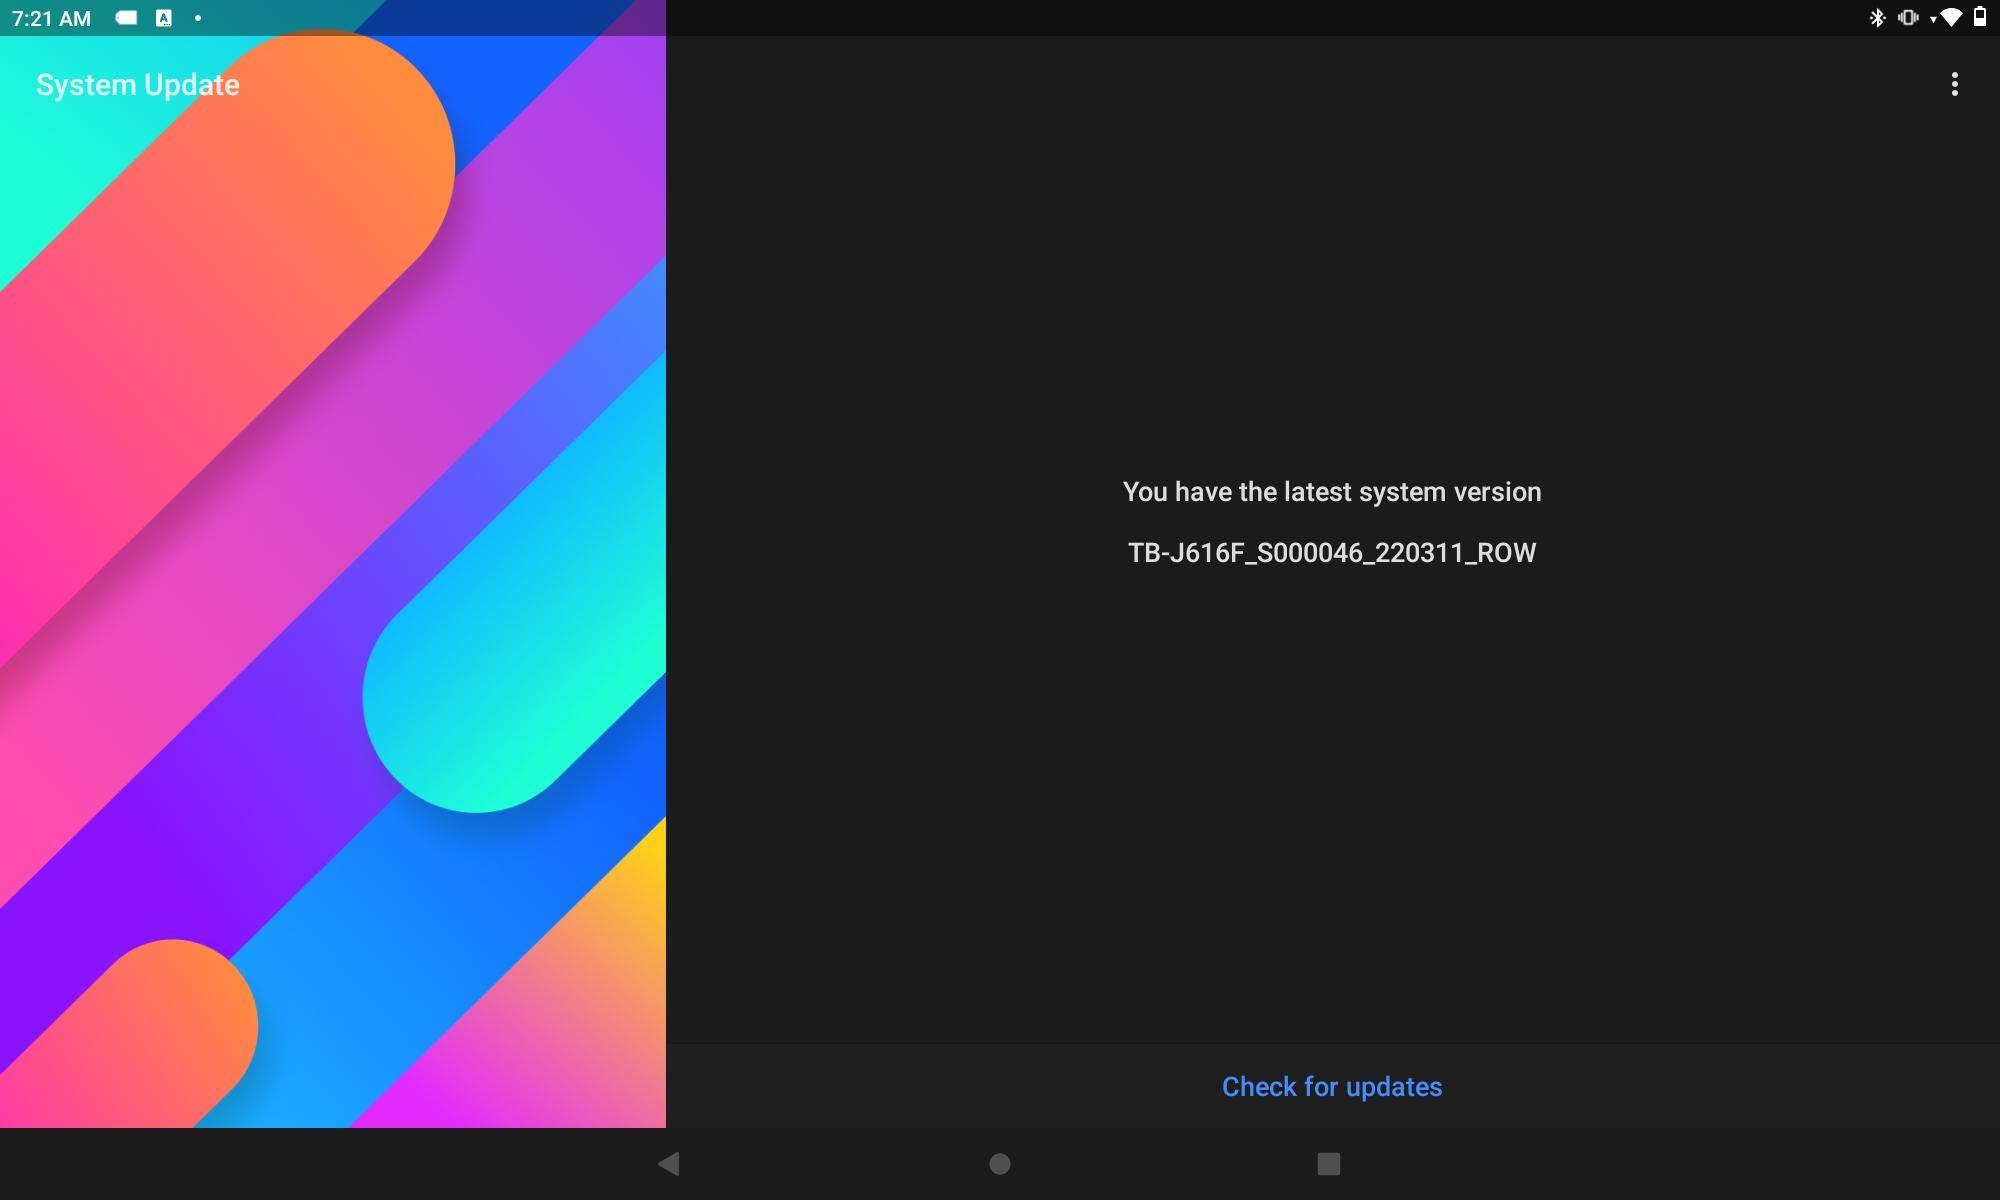The image size is (2000, 1200).
Task: Tap the tag-shaped notification icon
Action: point(126,18)
